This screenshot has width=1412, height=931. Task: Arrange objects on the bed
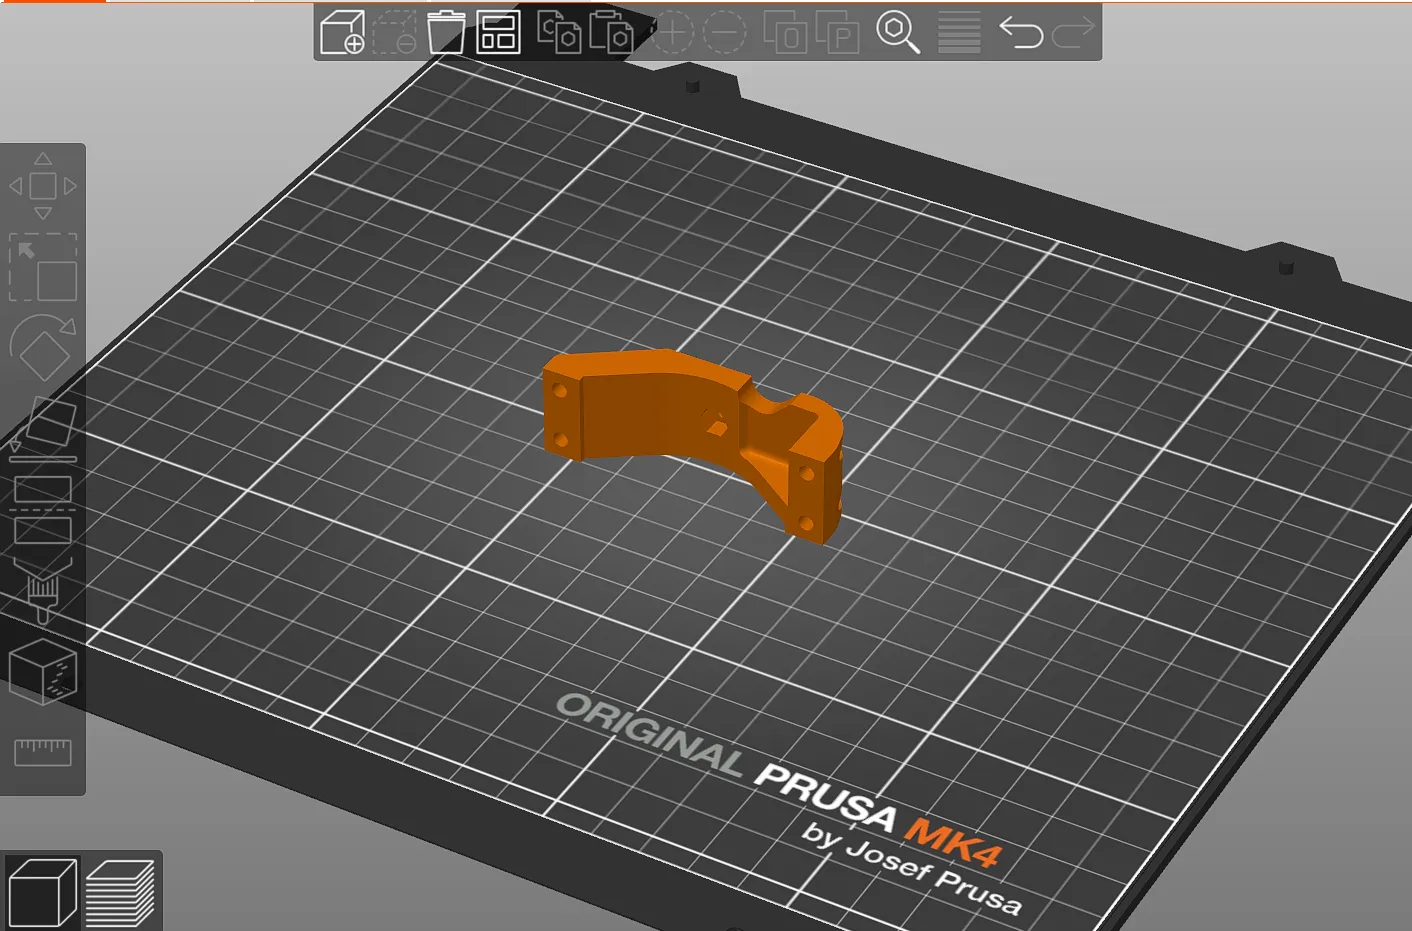pyautogui.click(x=498, y=32)
